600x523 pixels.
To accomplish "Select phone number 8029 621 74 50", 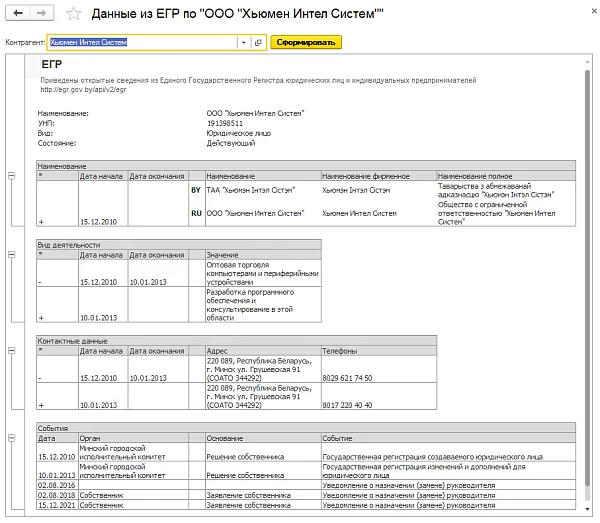I will (347, 378).
